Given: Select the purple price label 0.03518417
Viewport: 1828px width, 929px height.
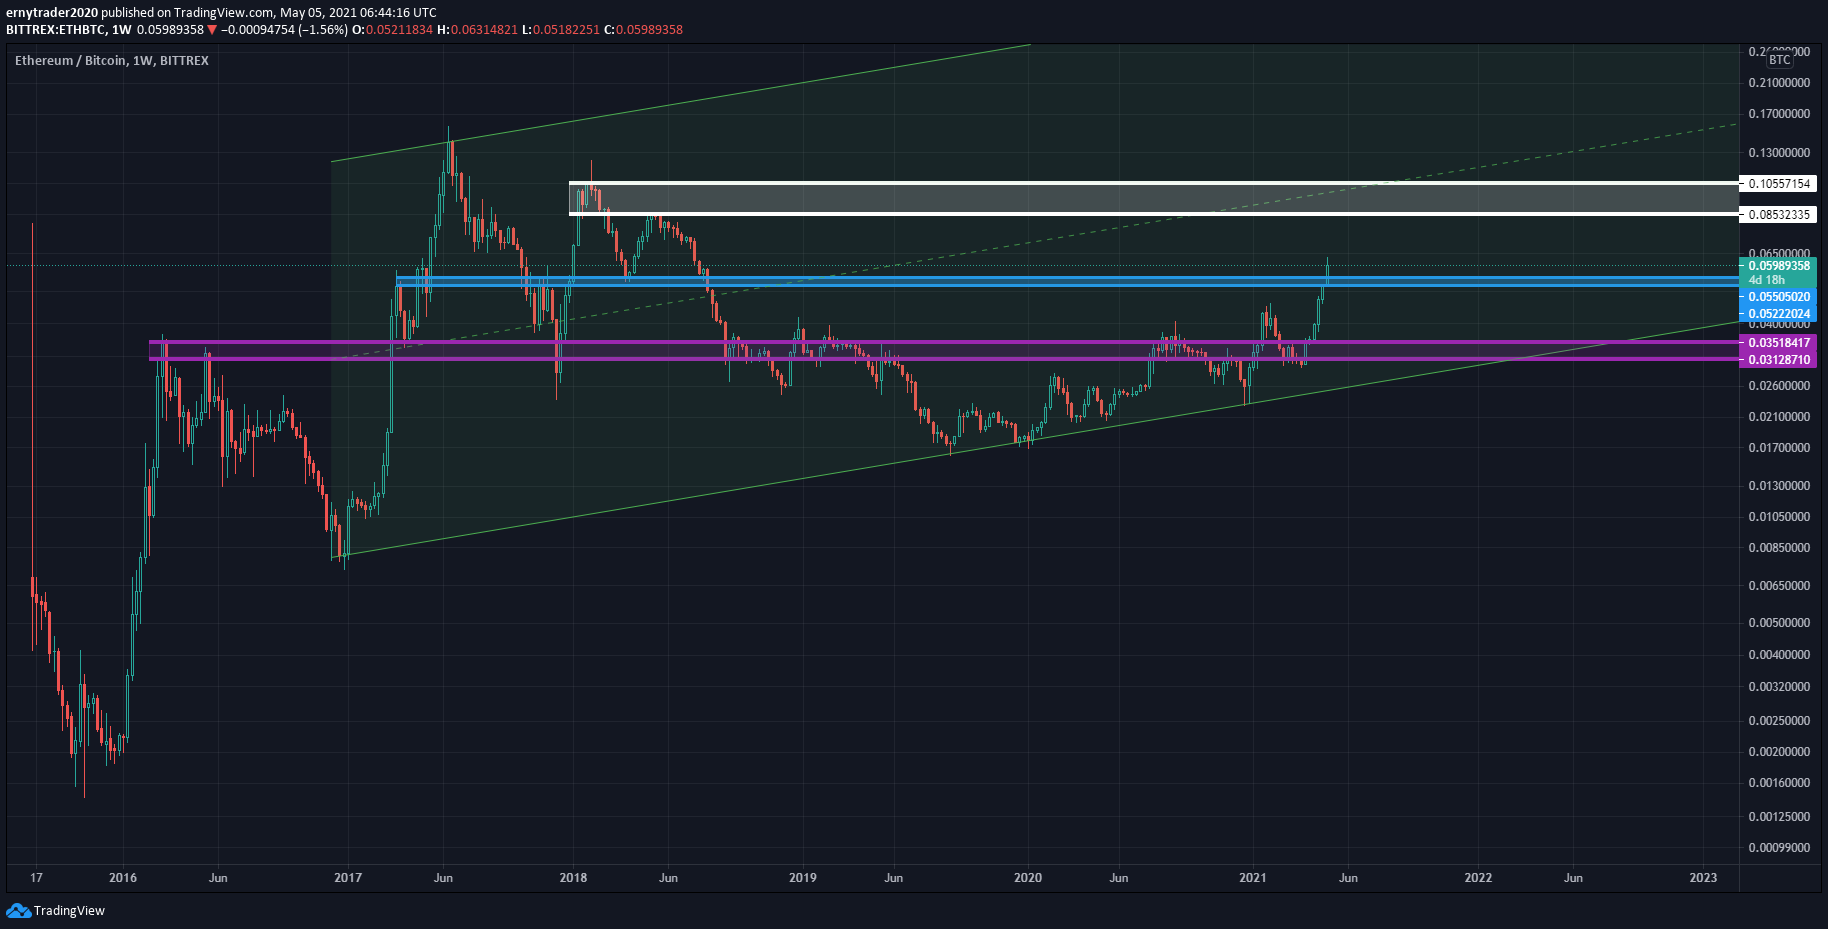Looking at the screenshot, I should point(1777,343).
